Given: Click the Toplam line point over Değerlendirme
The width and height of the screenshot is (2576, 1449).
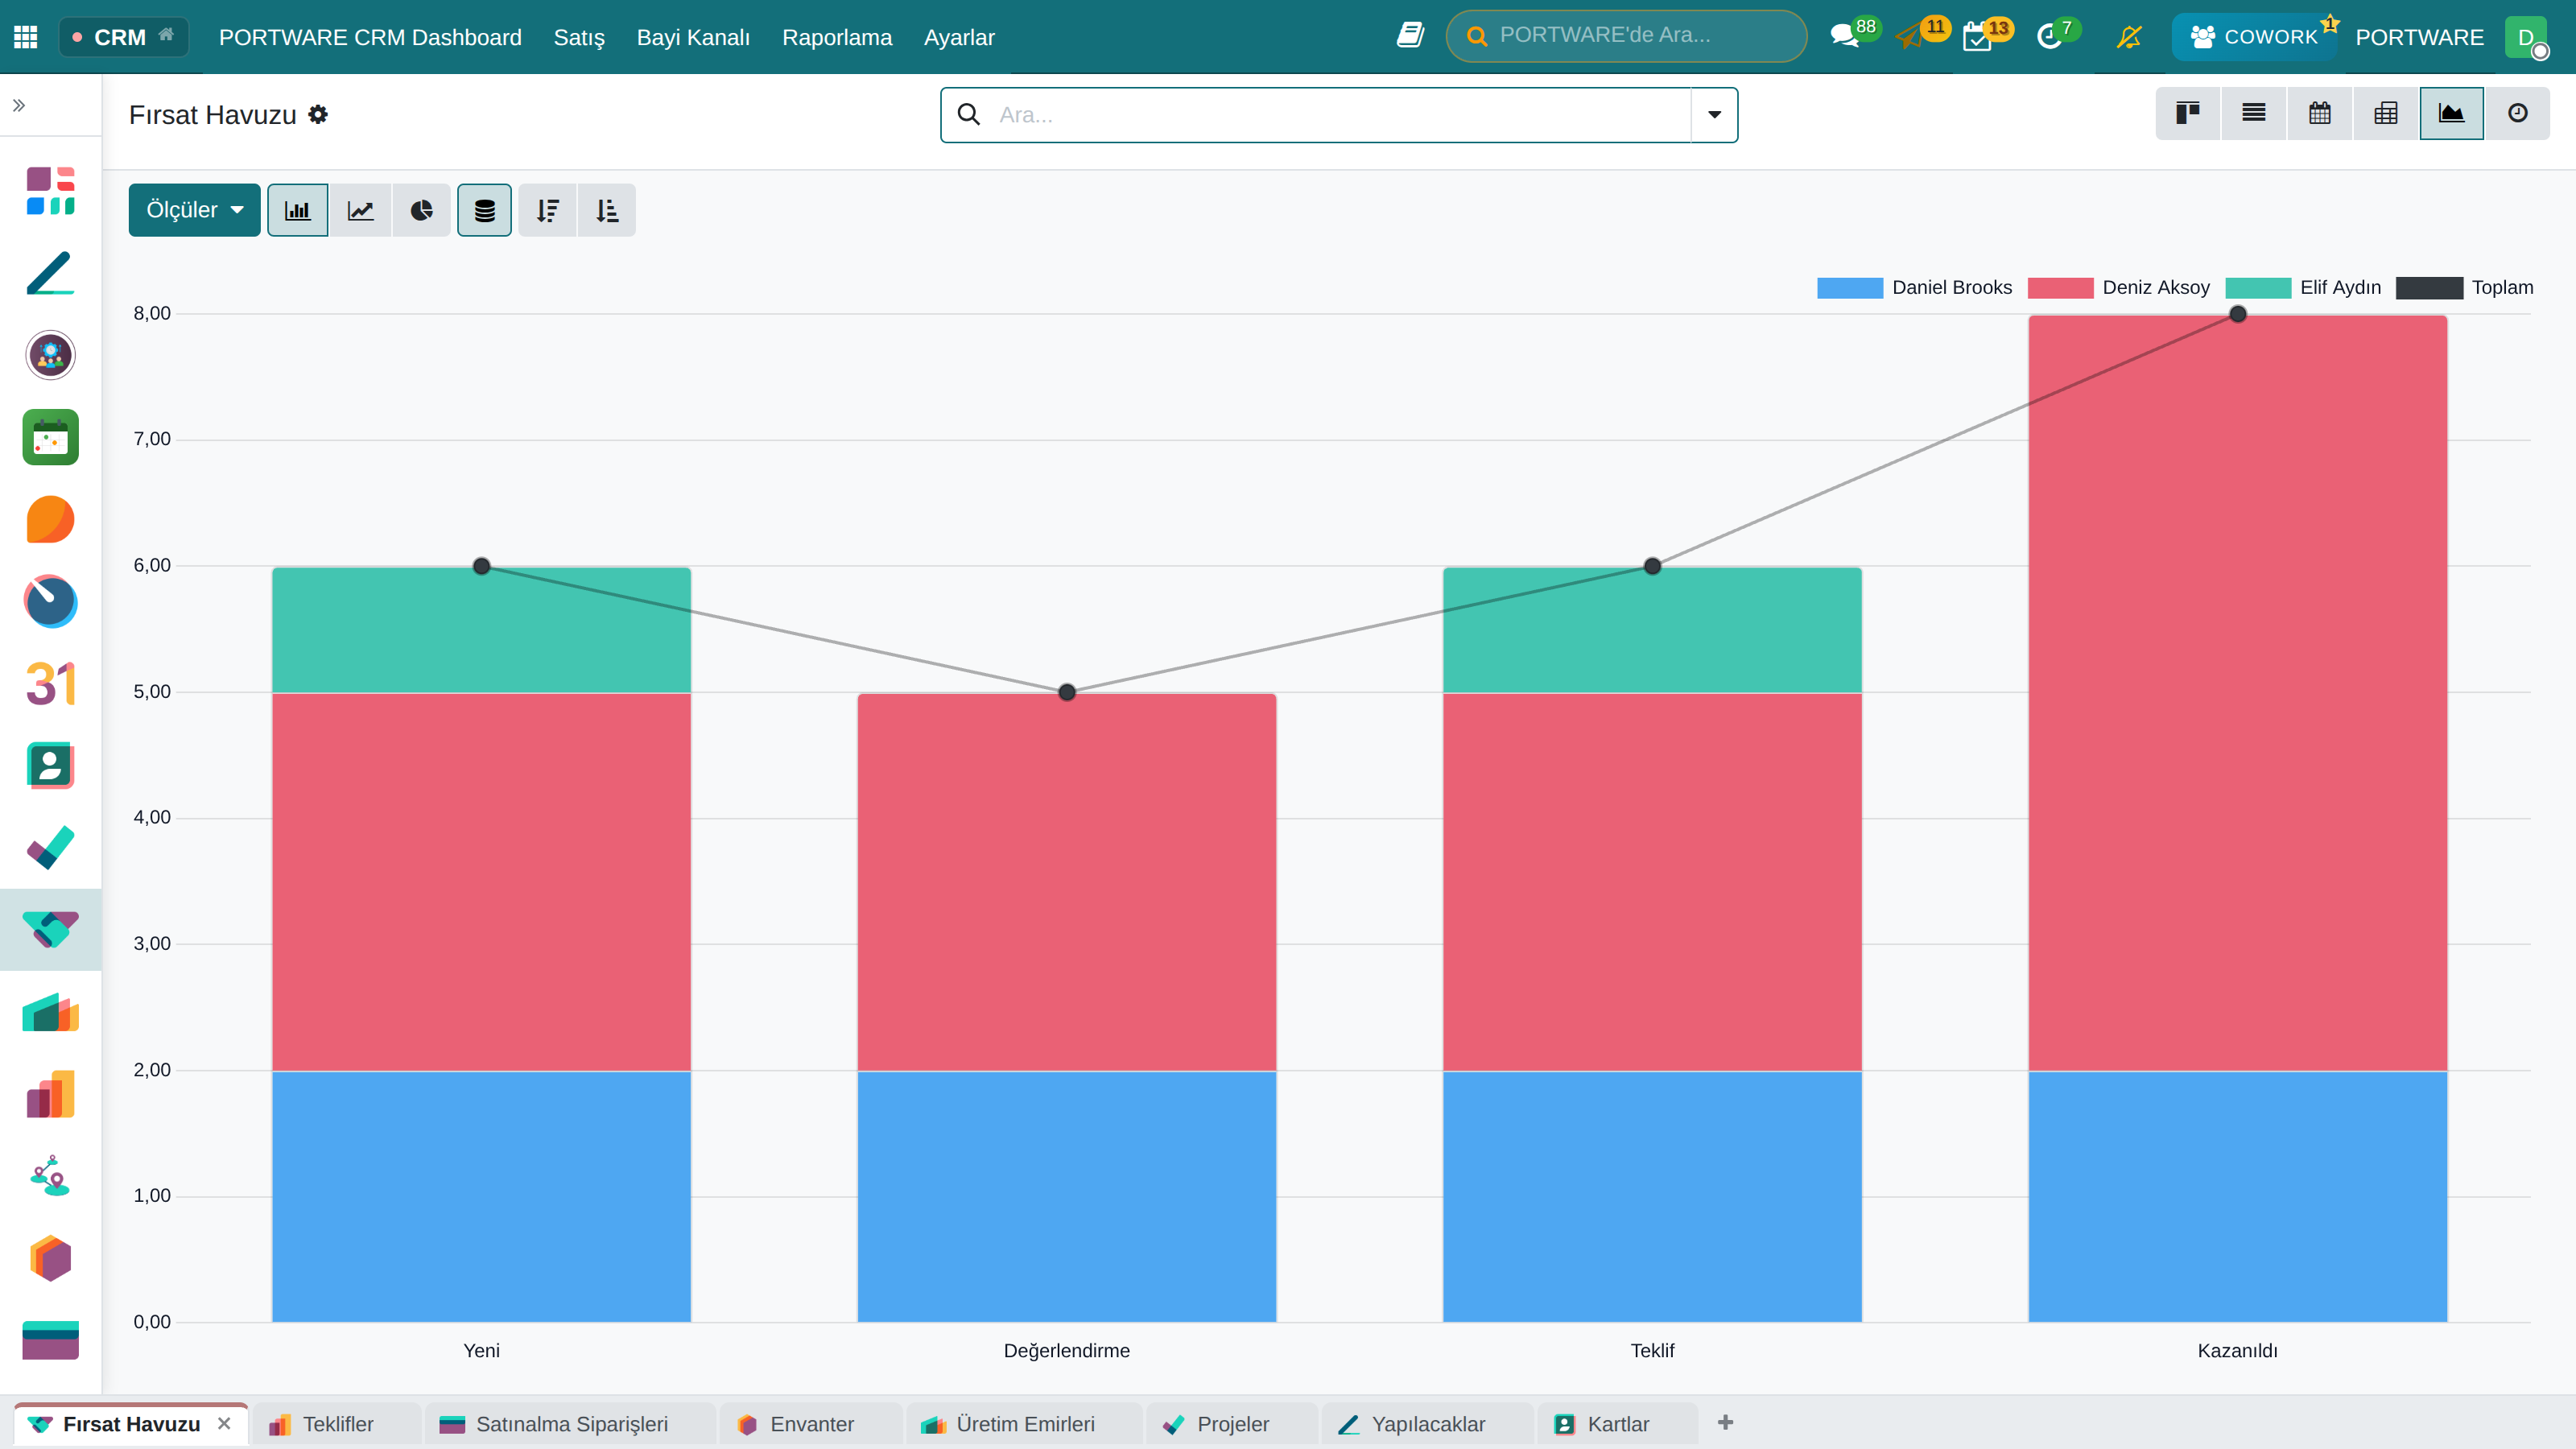Looking at the screenshot, I should (1067, 692).
